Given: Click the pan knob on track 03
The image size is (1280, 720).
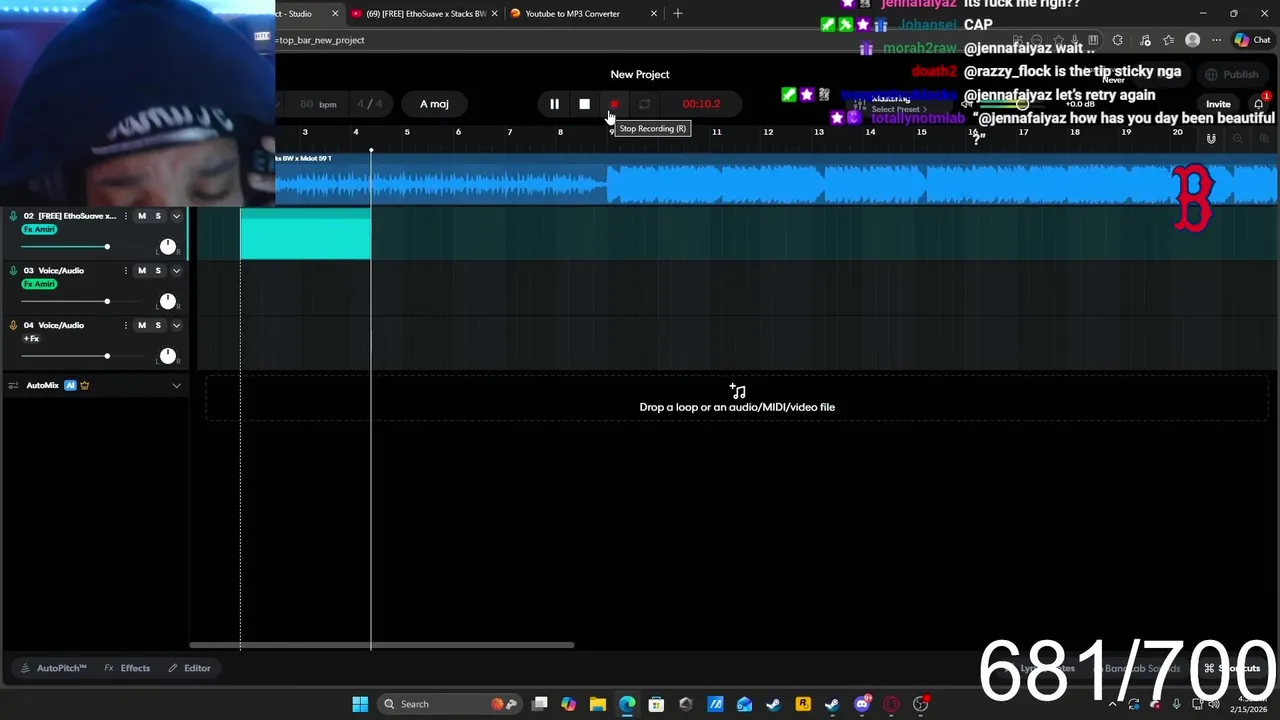Looking at the screenshot, I should coord(167,301).
